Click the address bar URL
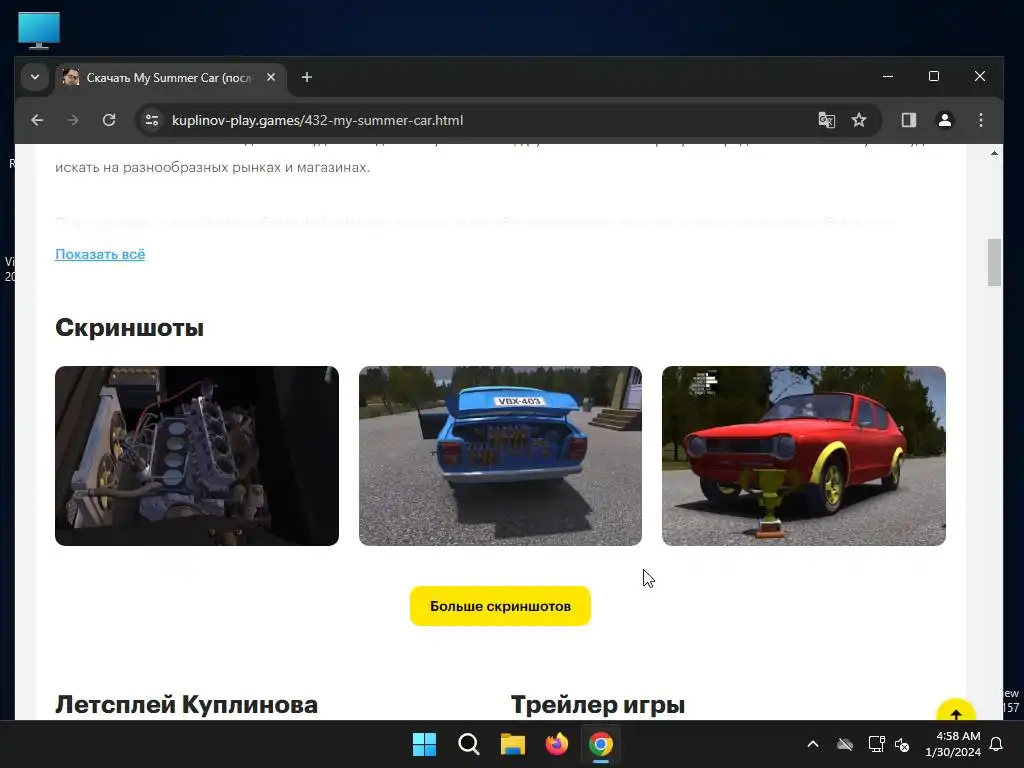The height and width of the screenshot is (768, 1024). 317,120
